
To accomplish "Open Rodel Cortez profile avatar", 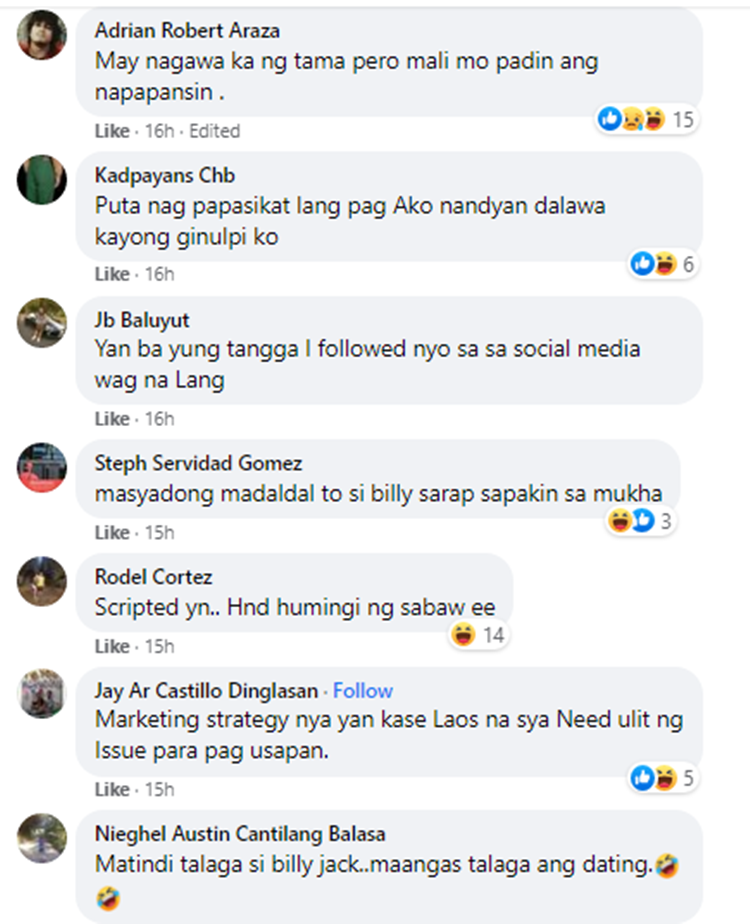I will (x=41, y=581).
